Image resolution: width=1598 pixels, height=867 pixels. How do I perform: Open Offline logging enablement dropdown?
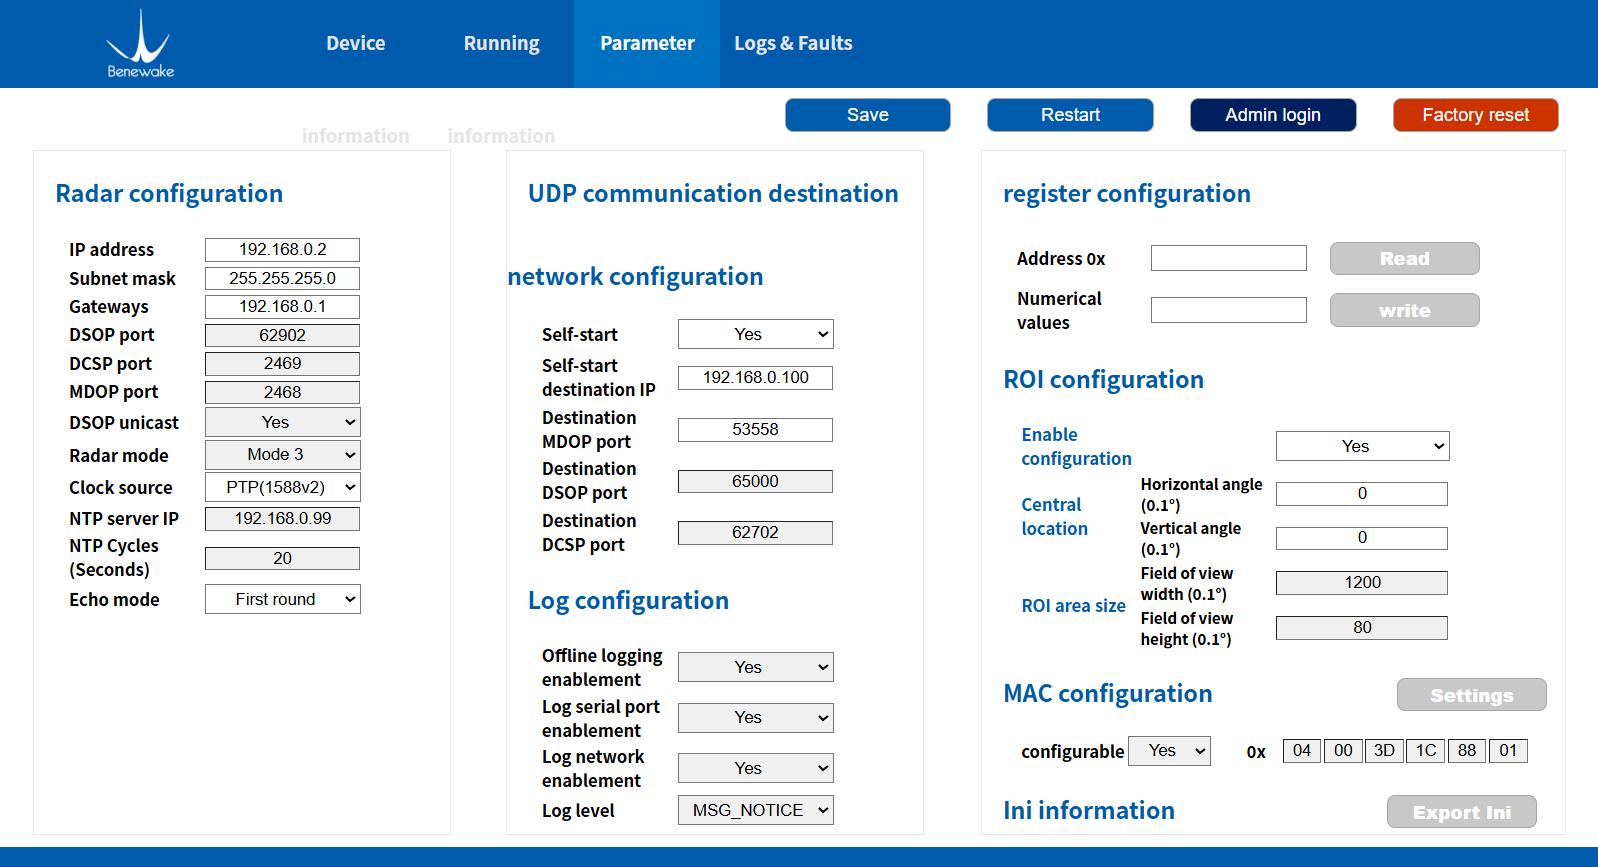[x=756, y=667]
